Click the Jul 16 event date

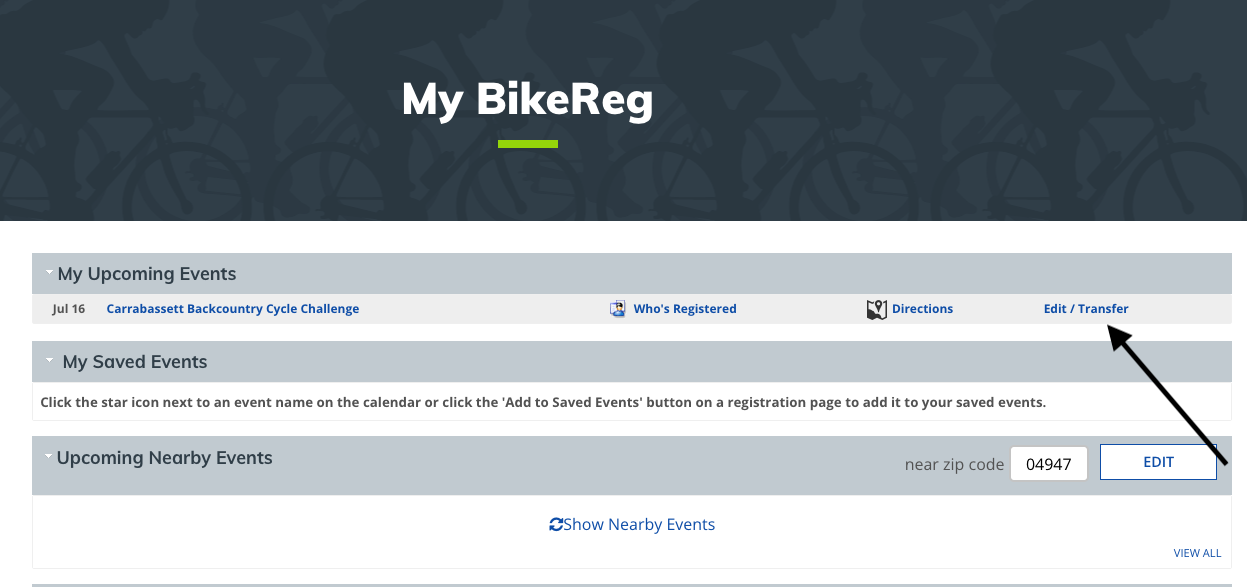69,309
